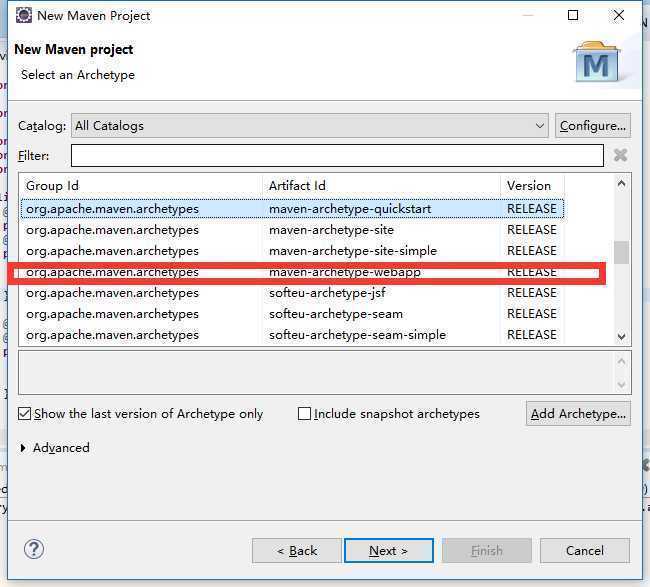Focus the Filter text field
This screenshot has height=587, width=650.
point(337,155)
